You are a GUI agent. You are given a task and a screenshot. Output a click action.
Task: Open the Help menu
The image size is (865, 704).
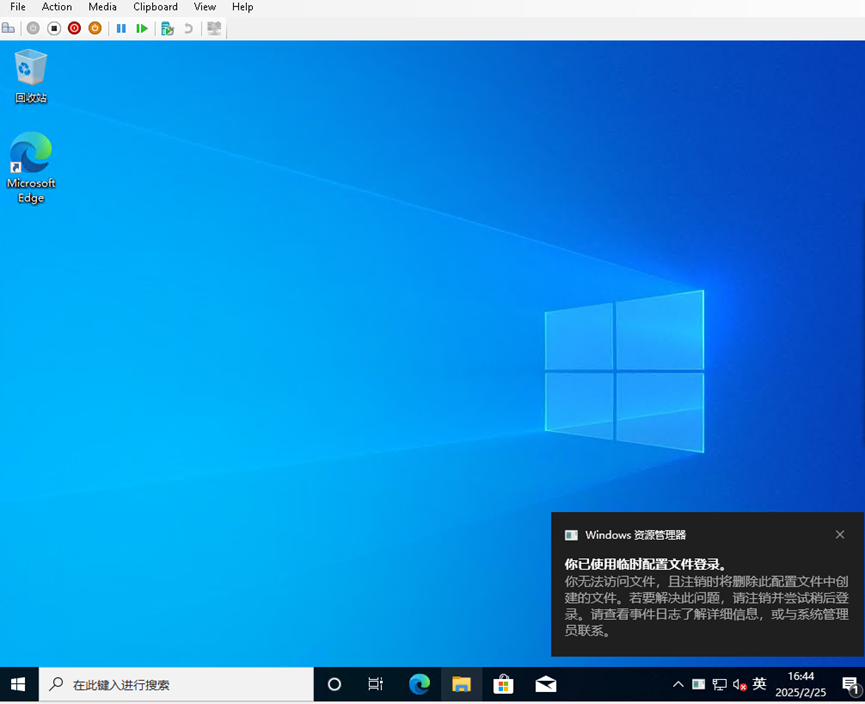(242, 7)
